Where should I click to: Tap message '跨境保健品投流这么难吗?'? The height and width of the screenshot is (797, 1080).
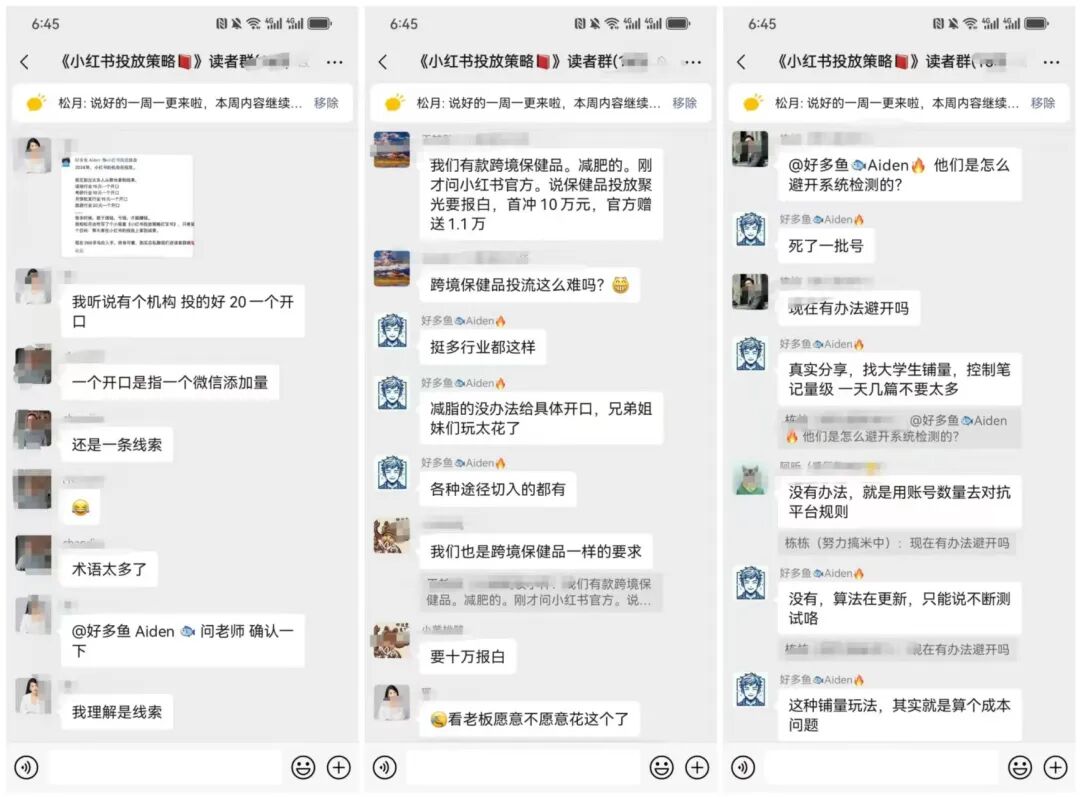529,284
